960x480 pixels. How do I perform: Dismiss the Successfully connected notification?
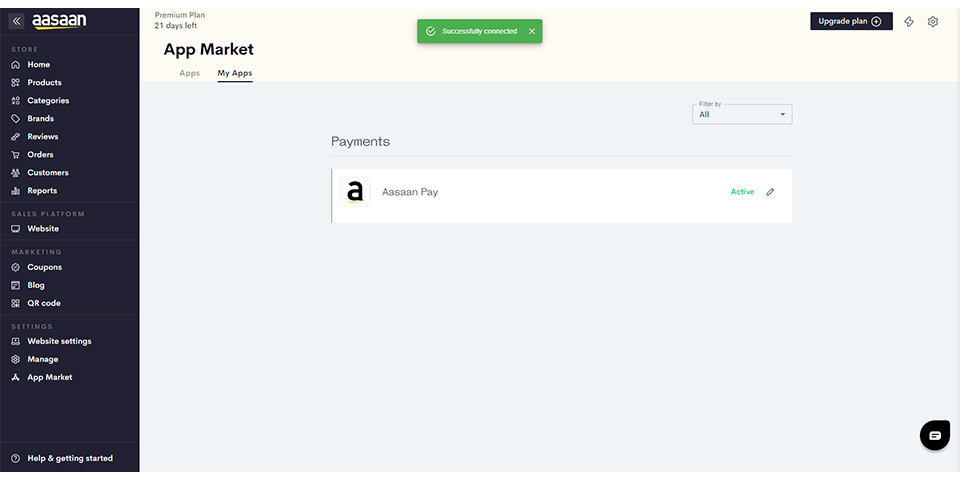click(531, 31)
